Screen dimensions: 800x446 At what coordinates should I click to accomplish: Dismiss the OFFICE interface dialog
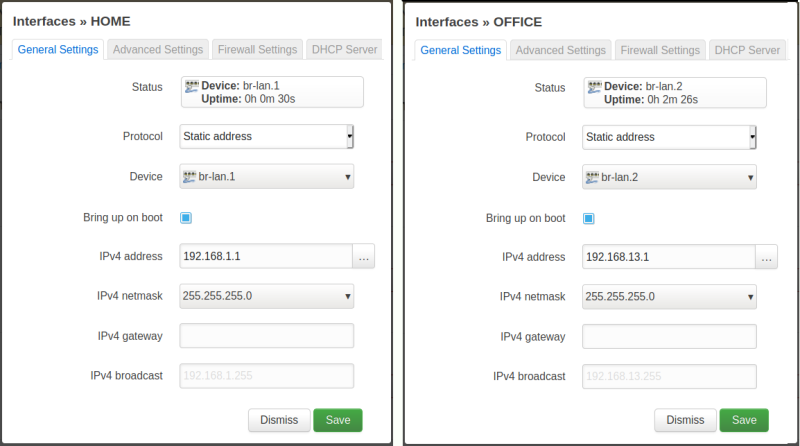[x=685, y=420]
